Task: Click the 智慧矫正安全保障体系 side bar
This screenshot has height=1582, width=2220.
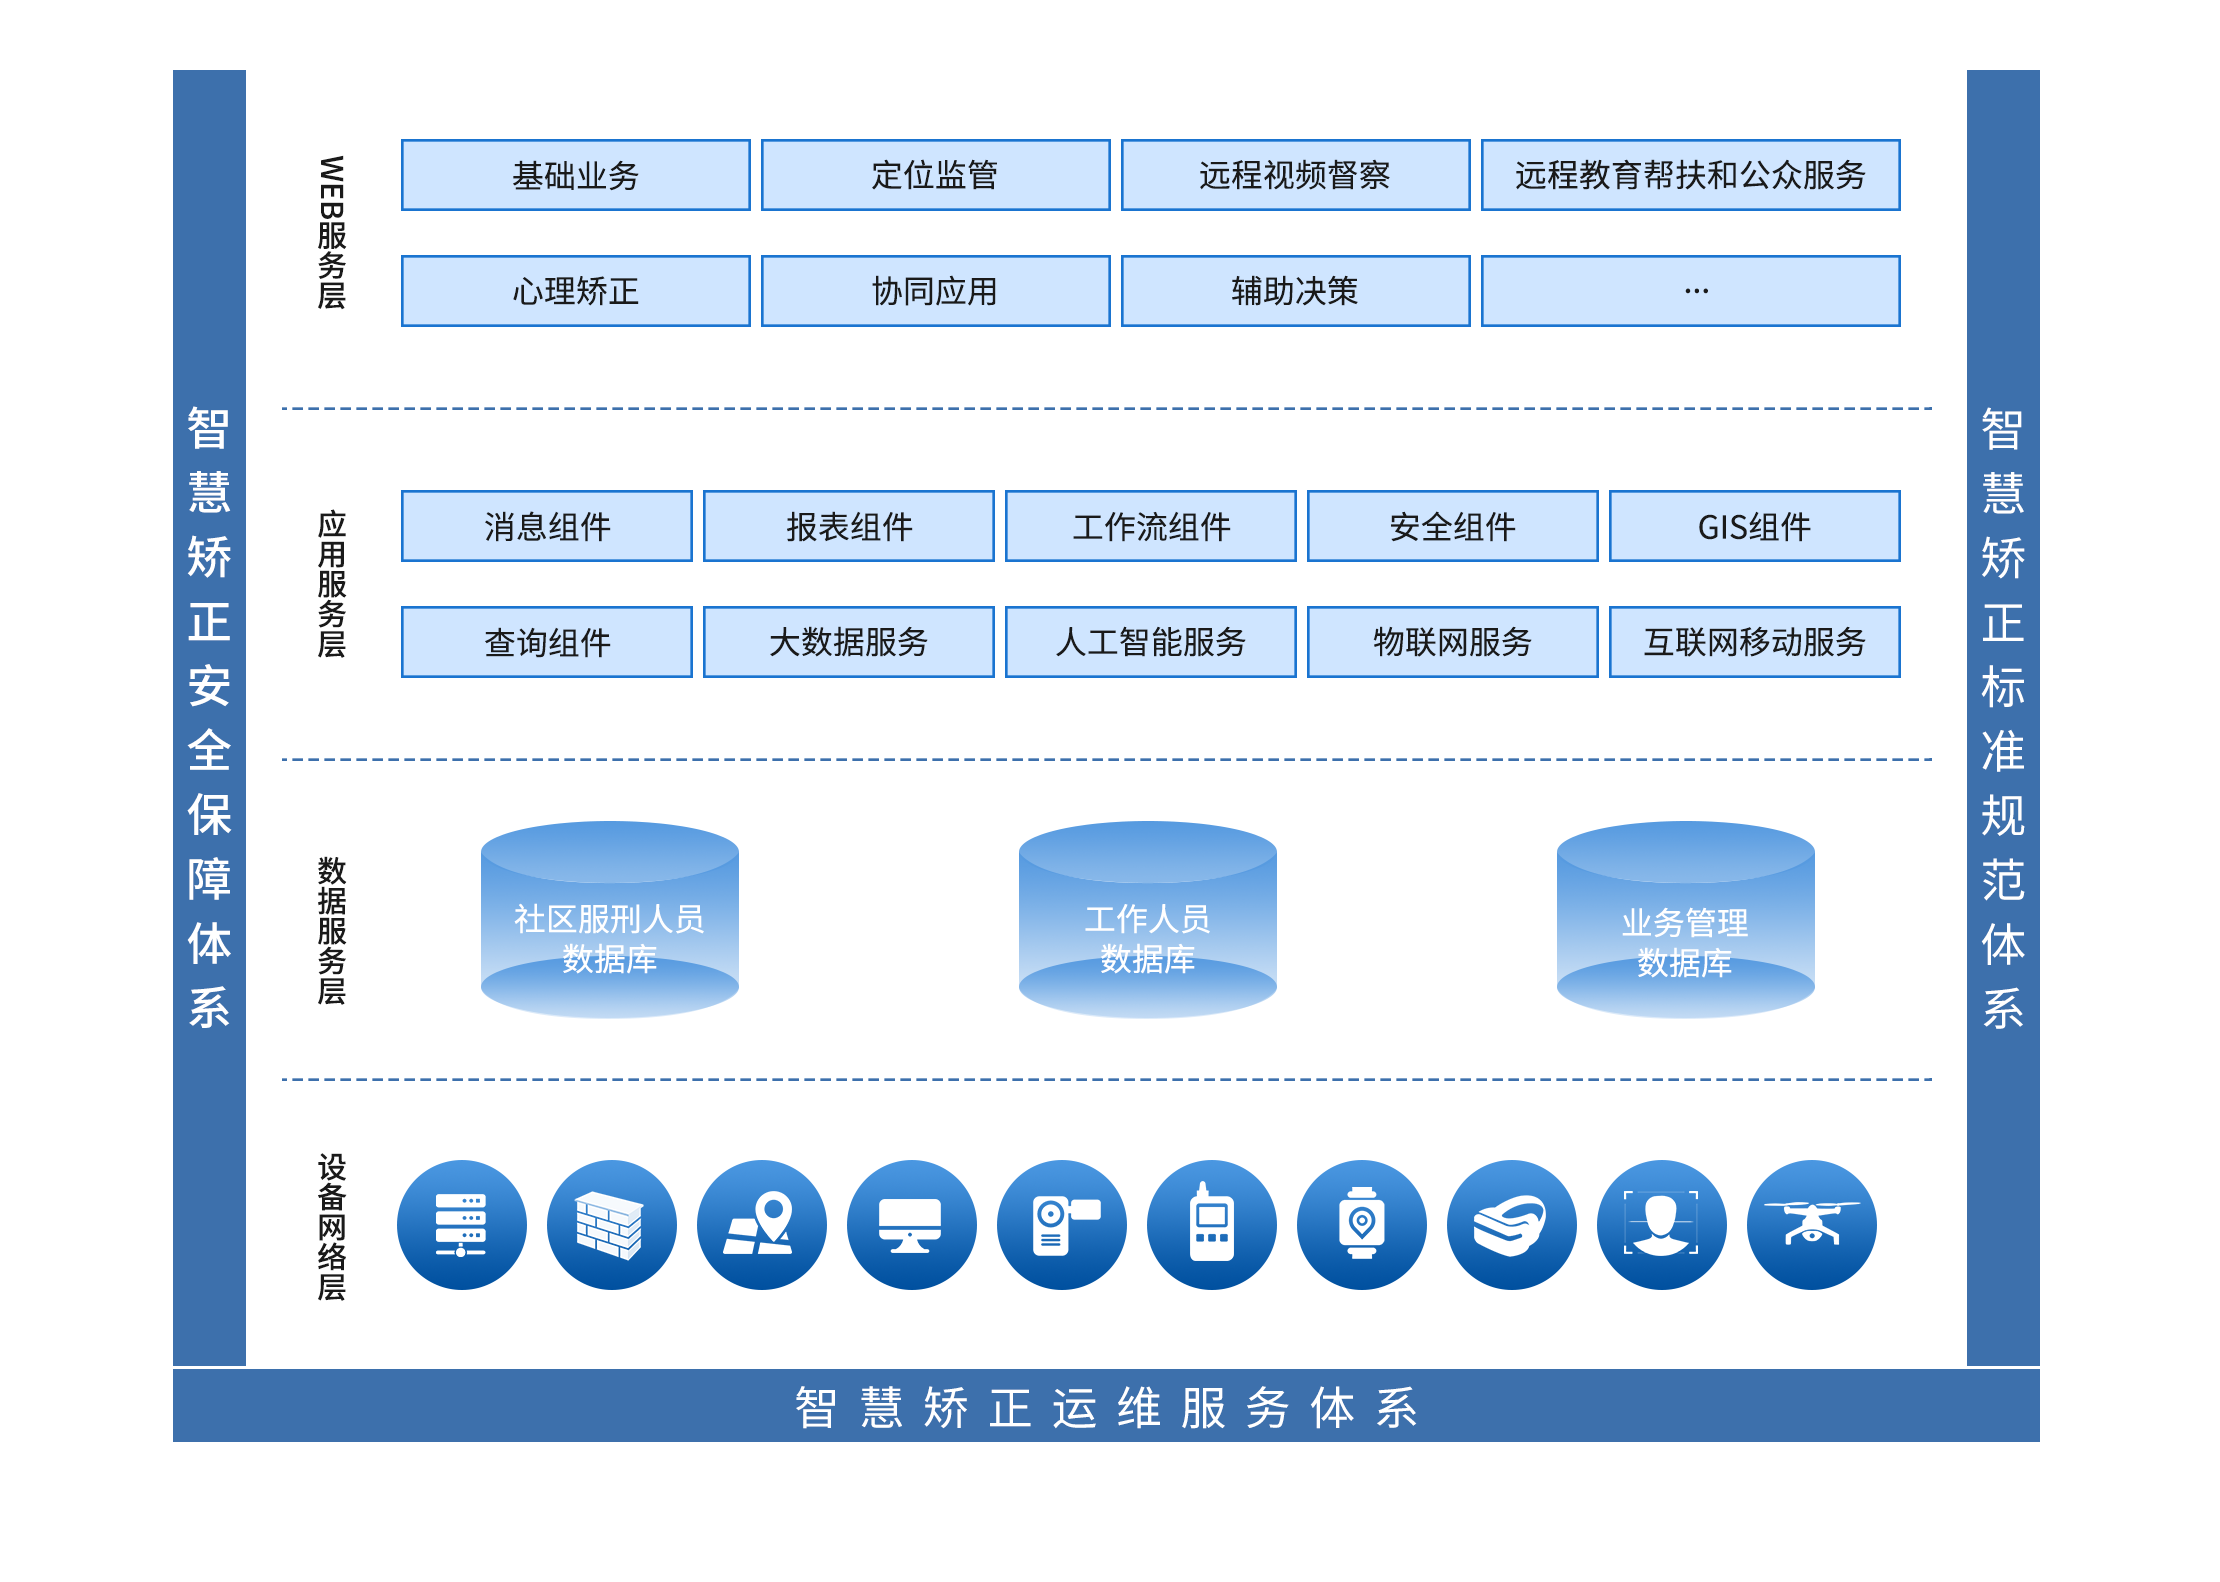Action: 209,717
